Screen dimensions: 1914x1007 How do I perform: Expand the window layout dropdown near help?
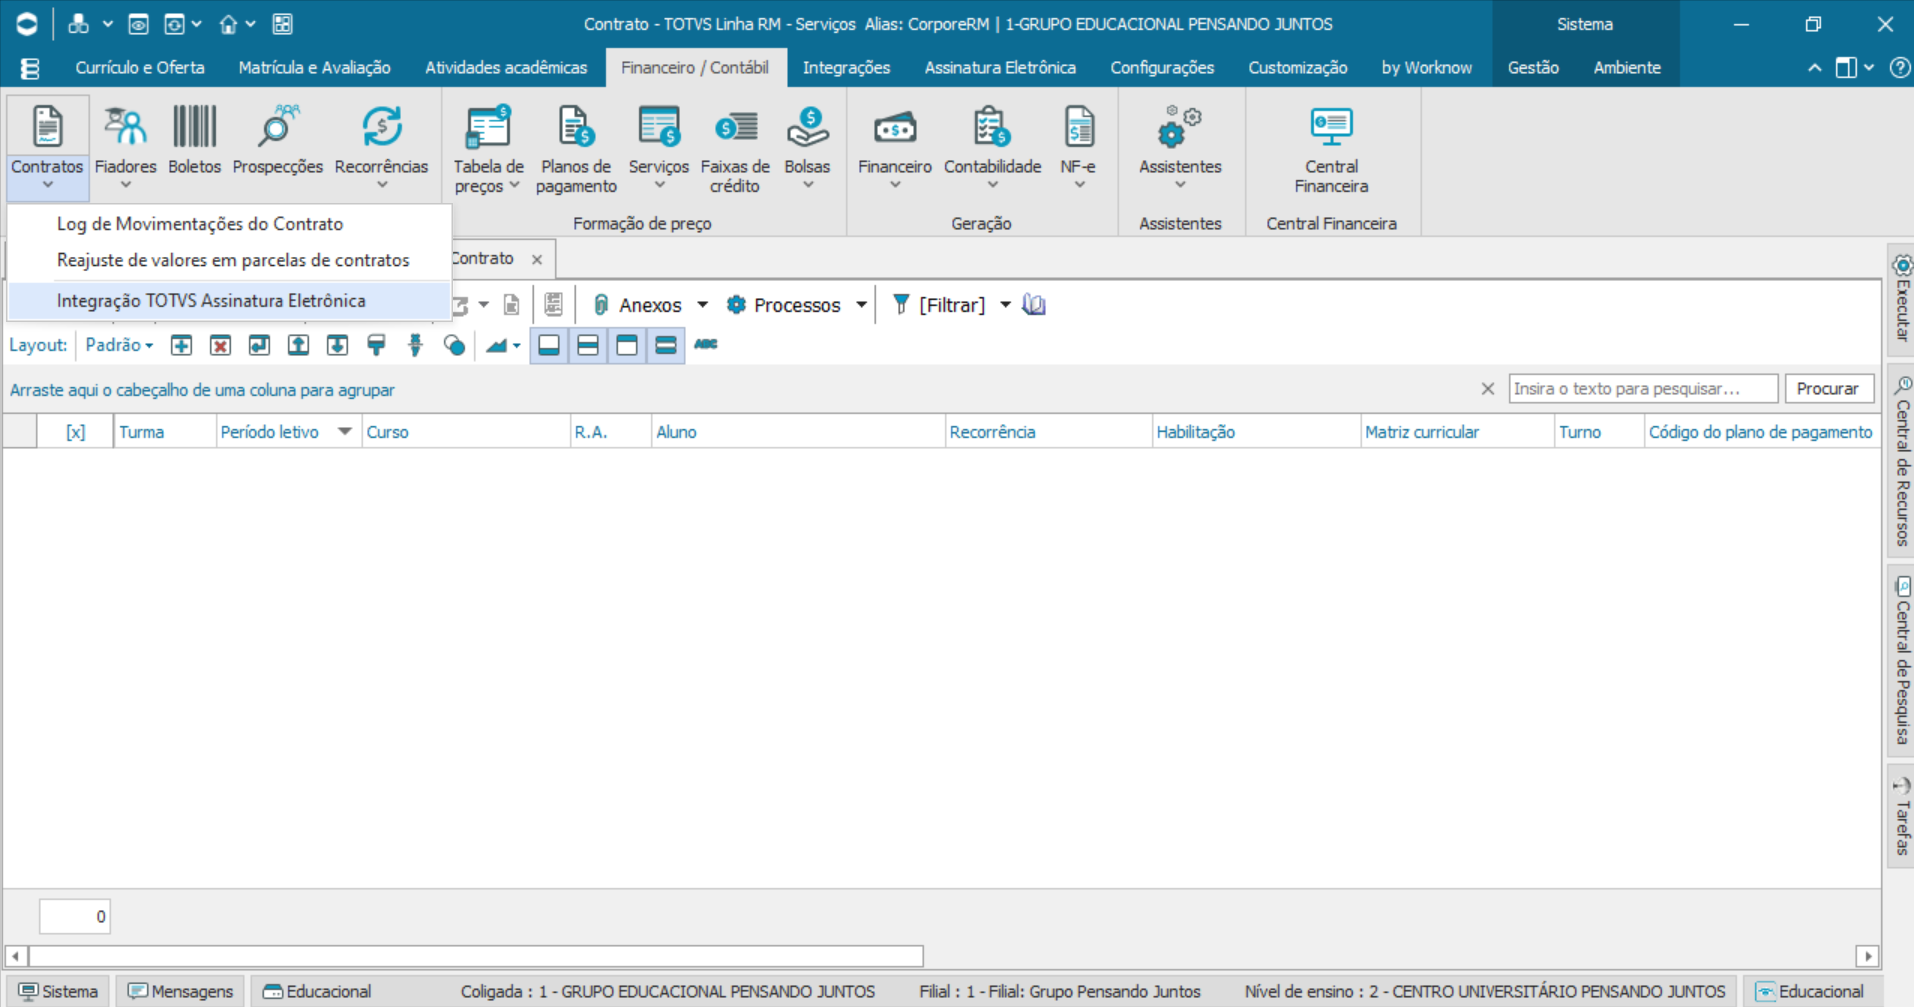[1869, 67]
